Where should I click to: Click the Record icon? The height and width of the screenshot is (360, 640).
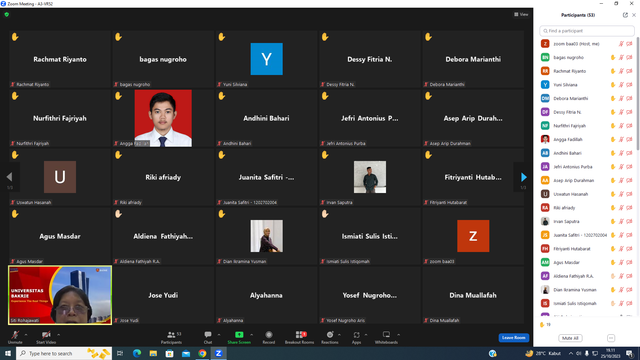pos(269,335)
